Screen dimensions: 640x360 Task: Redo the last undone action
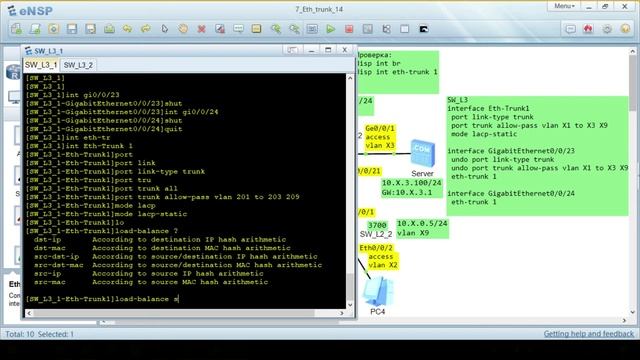[x=146, y=29]
